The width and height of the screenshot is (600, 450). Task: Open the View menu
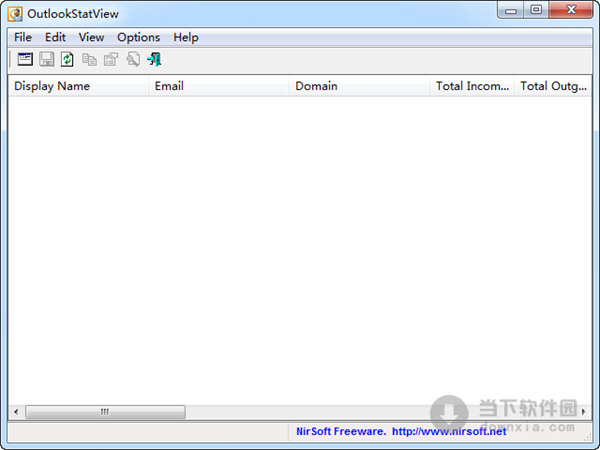click(91, 38)
